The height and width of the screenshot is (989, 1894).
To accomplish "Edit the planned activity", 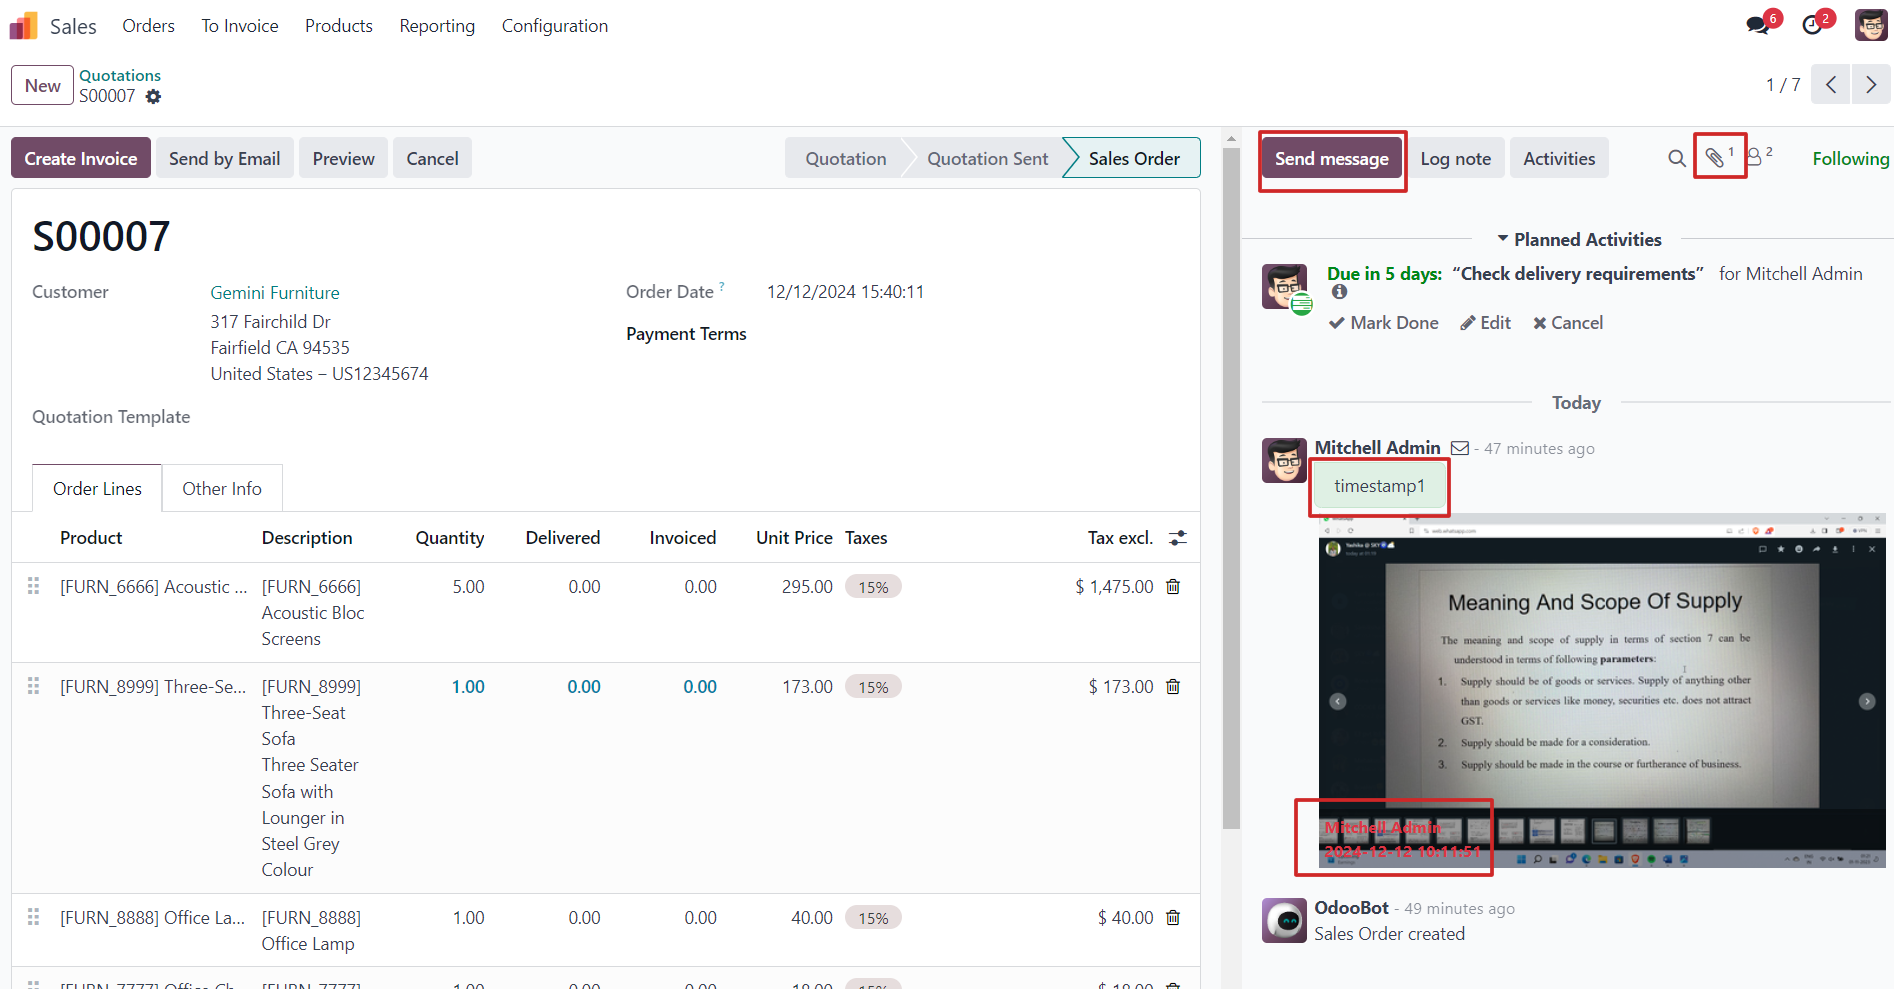I will (1485, 323).
